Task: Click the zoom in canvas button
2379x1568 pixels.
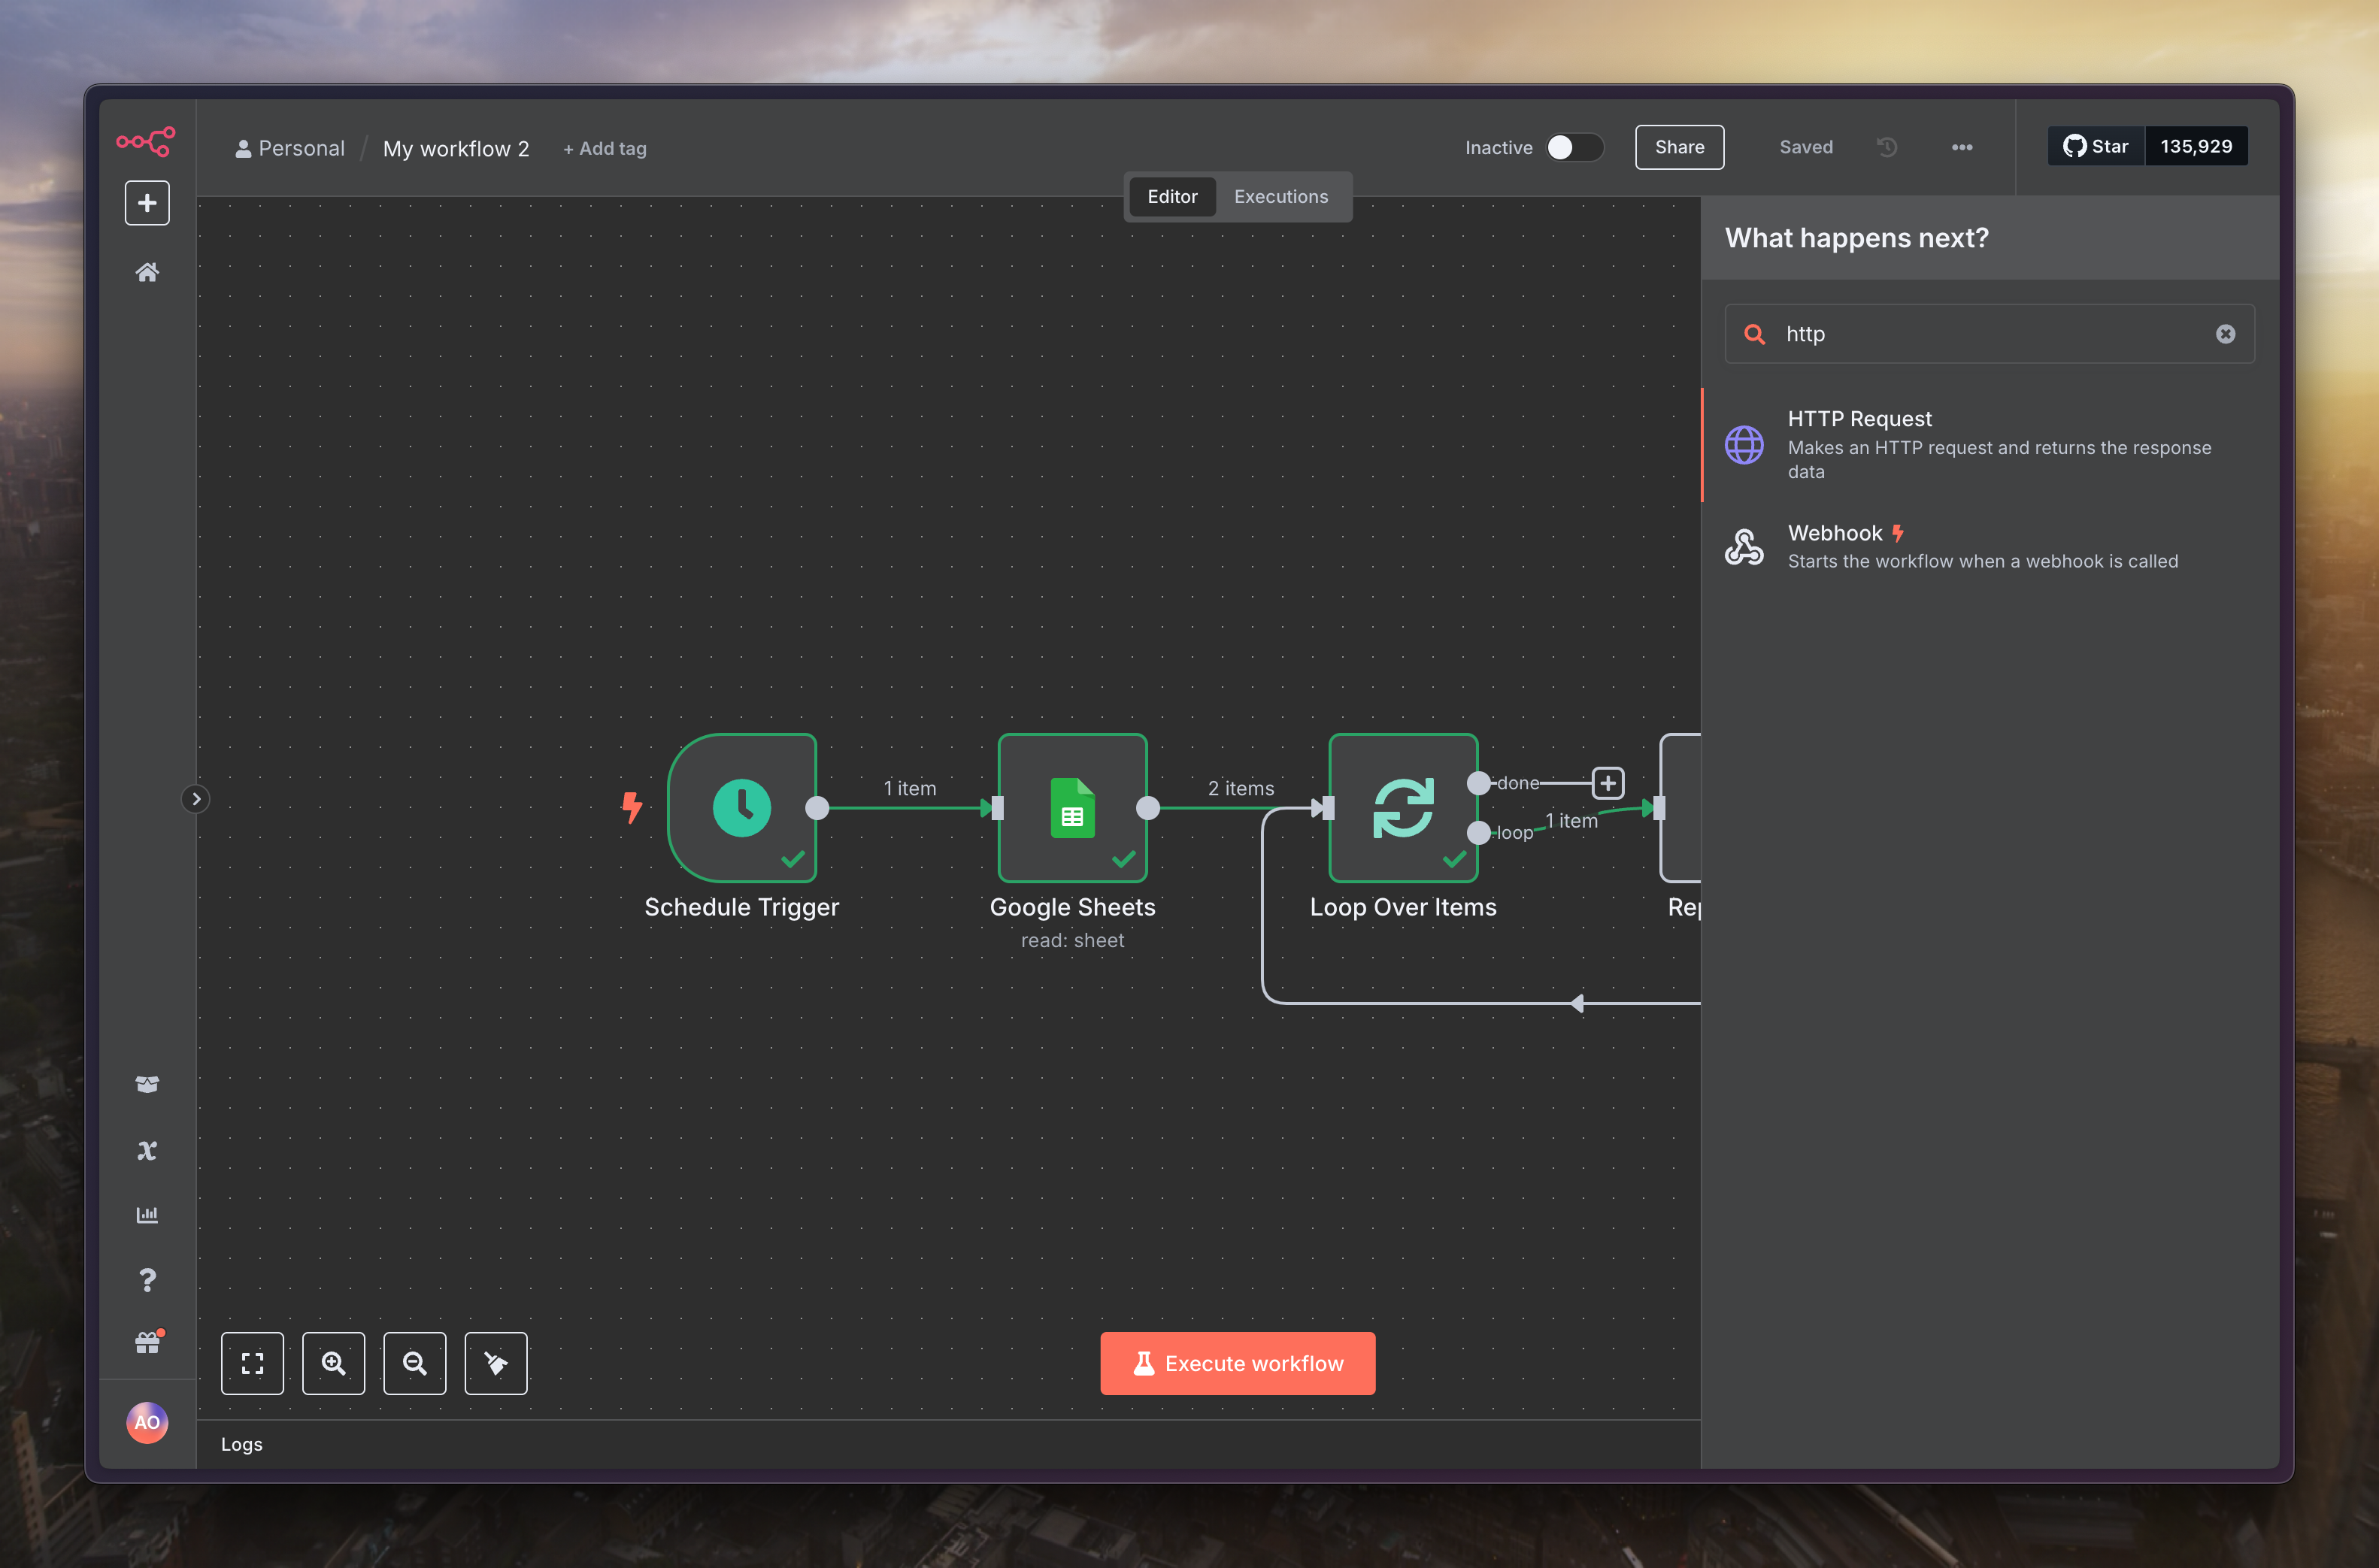Action: [x=333, y=1363]
